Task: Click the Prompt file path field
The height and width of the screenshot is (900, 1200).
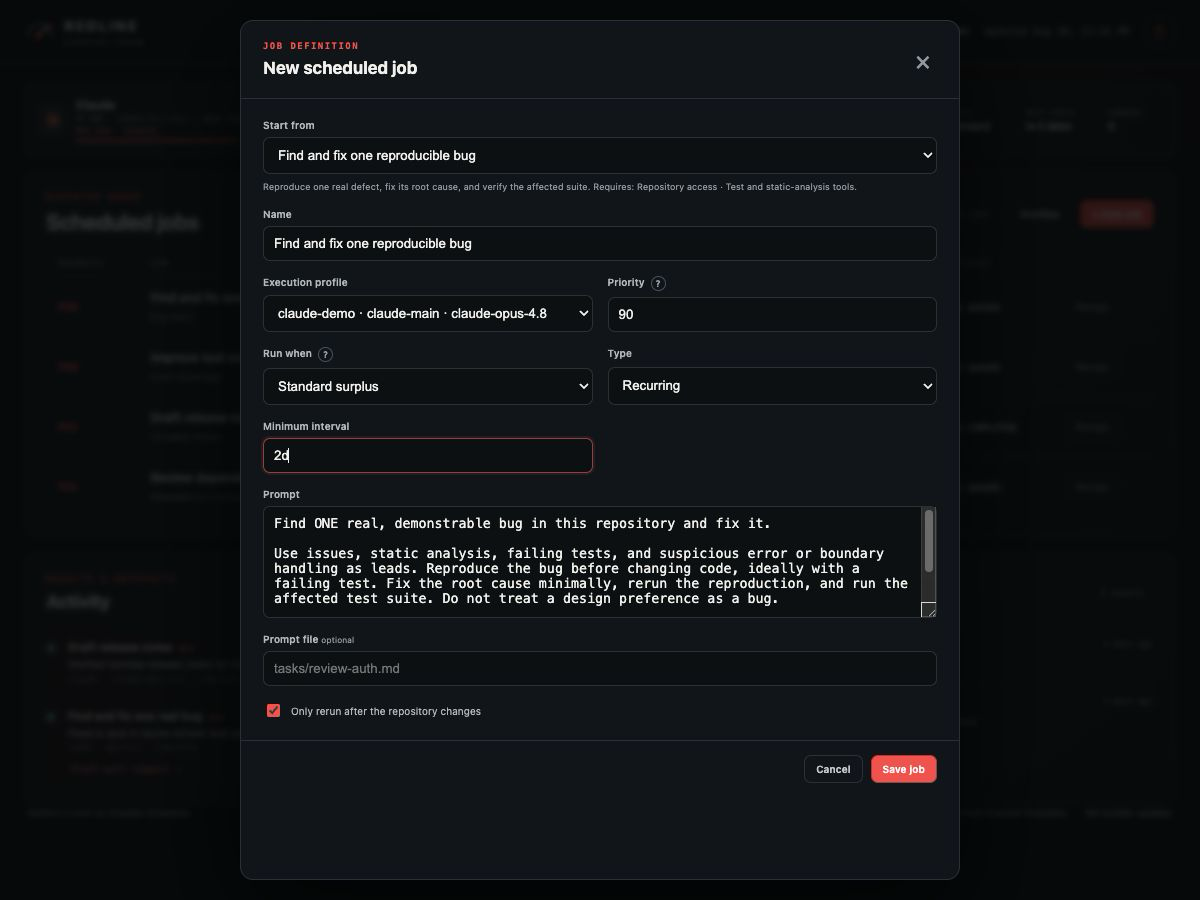Action: point(600,668)
